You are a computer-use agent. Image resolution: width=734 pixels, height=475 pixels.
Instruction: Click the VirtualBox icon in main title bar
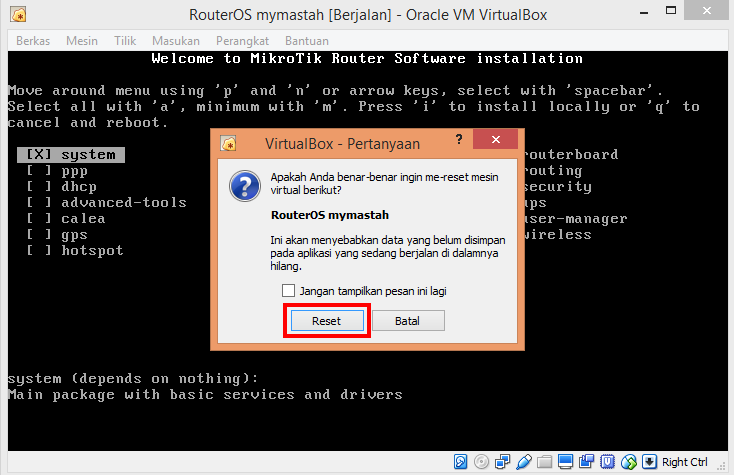pyautogui.click(x=18, y=15)
